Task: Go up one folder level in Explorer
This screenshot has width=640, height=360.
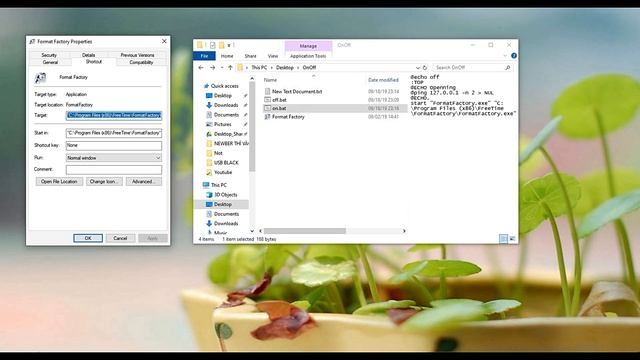Action: click(230, 67)
